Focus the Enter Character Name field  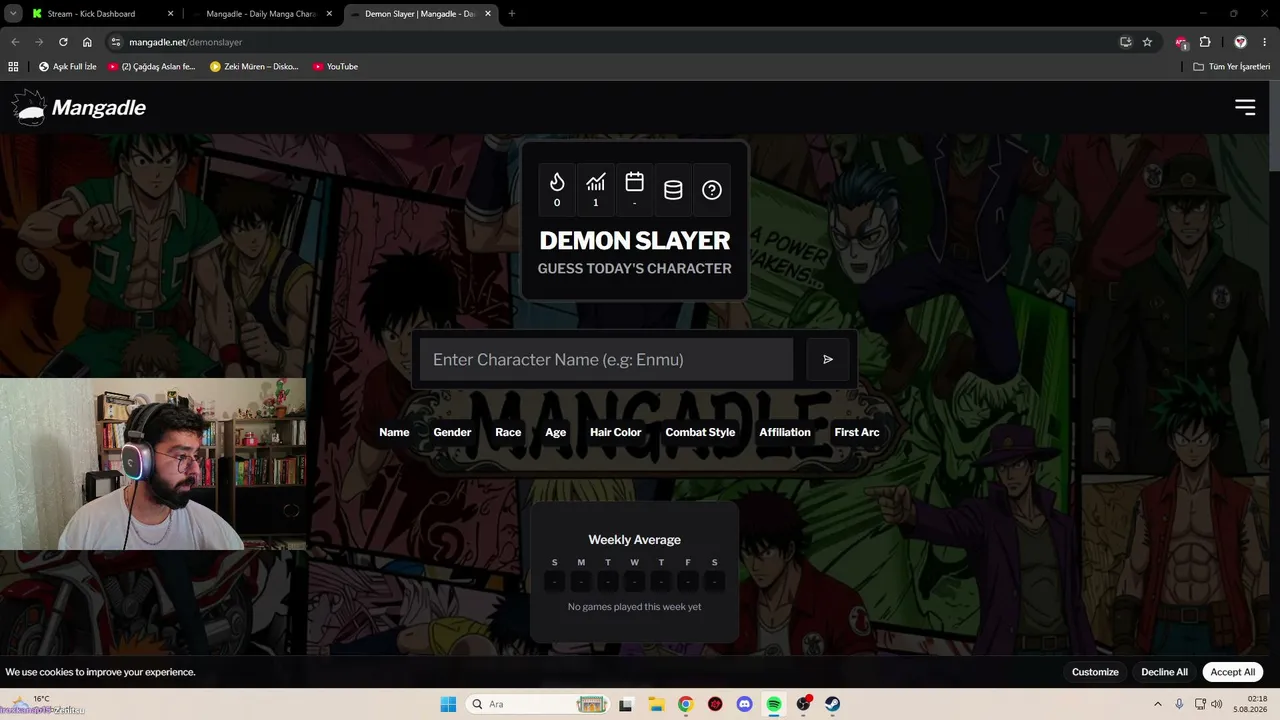click(606, 359)
